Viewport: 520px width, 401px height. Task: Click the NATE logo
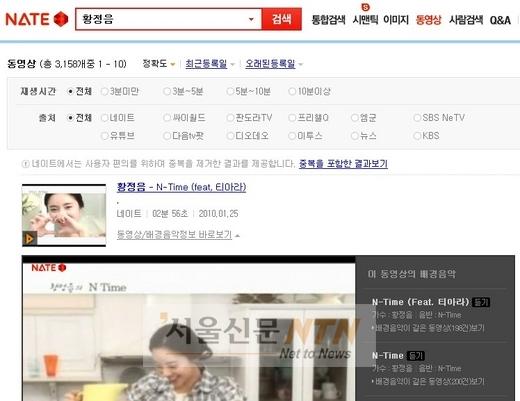tap(37, 19)
